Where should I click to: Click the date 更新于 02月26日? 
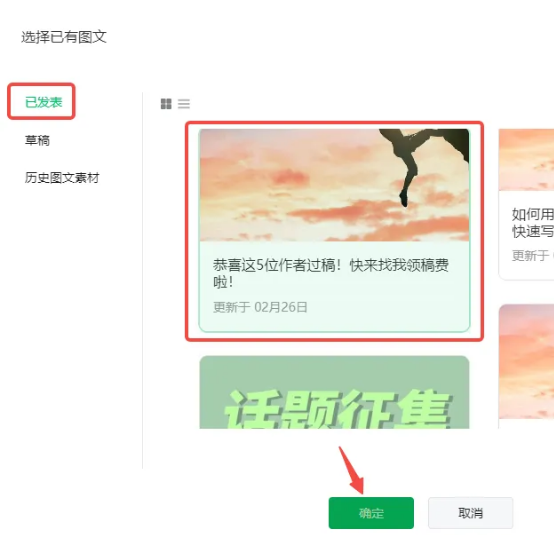tap(260, 307)
